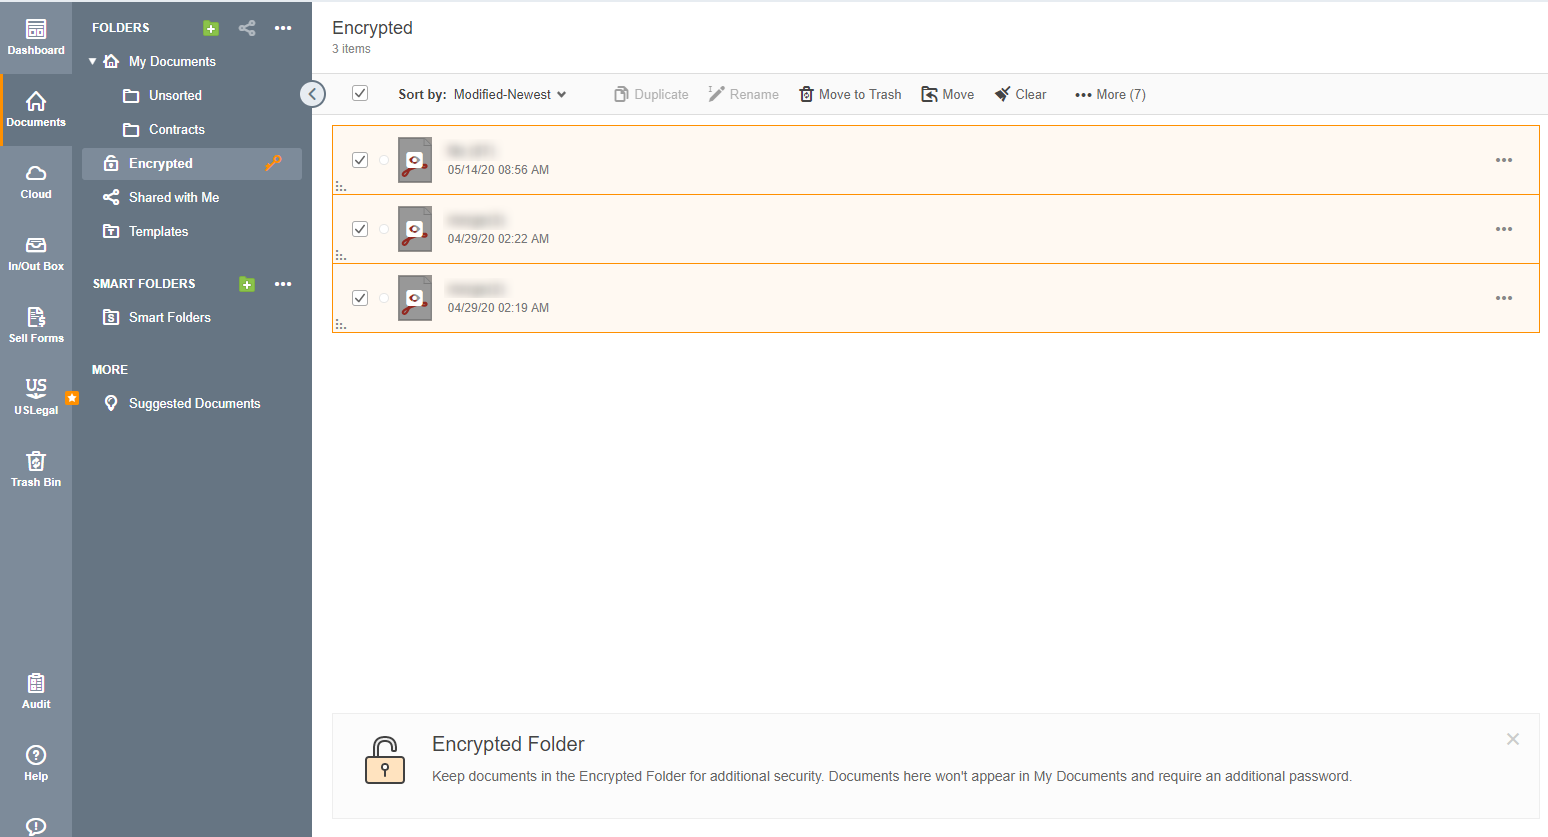The height and width of the screenshot is (837, 1548).
Task: Select the Encrypted folder
Action: pos(192,164)
